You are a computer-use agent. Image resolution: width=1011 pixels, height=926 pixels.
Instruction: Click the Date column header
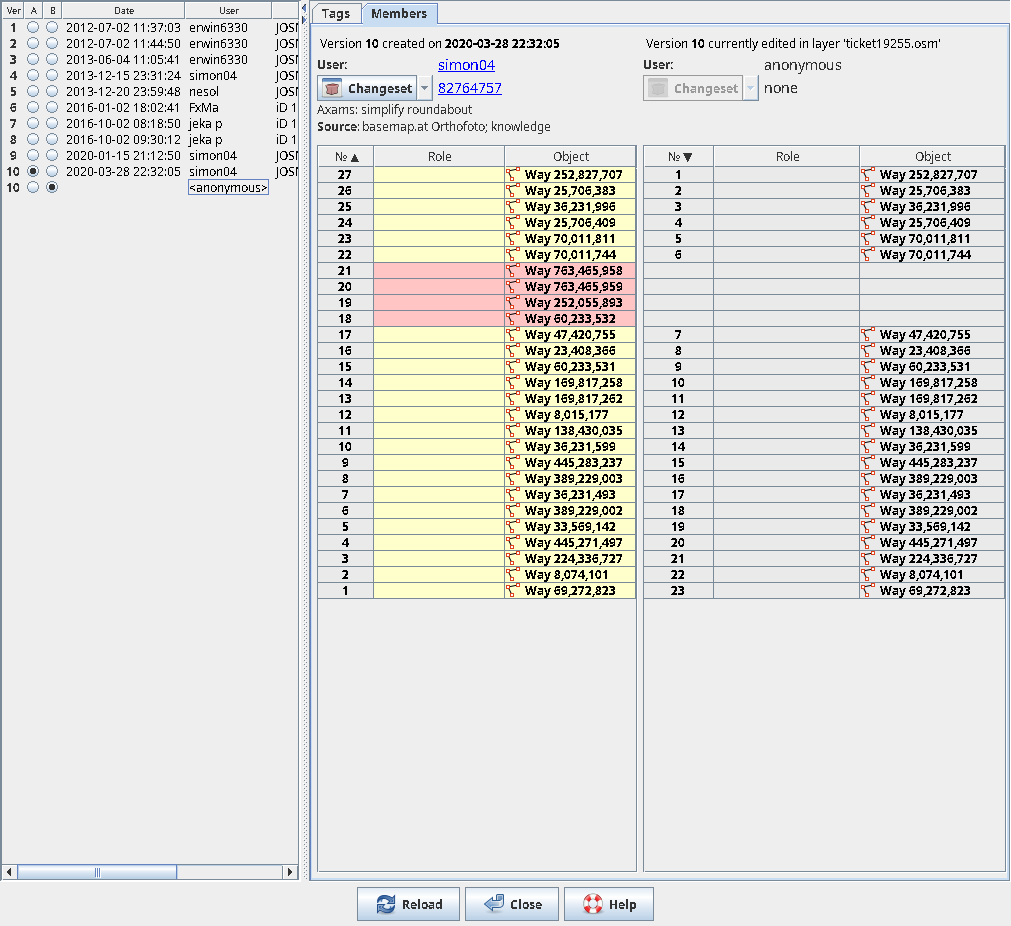pos(124,10)
